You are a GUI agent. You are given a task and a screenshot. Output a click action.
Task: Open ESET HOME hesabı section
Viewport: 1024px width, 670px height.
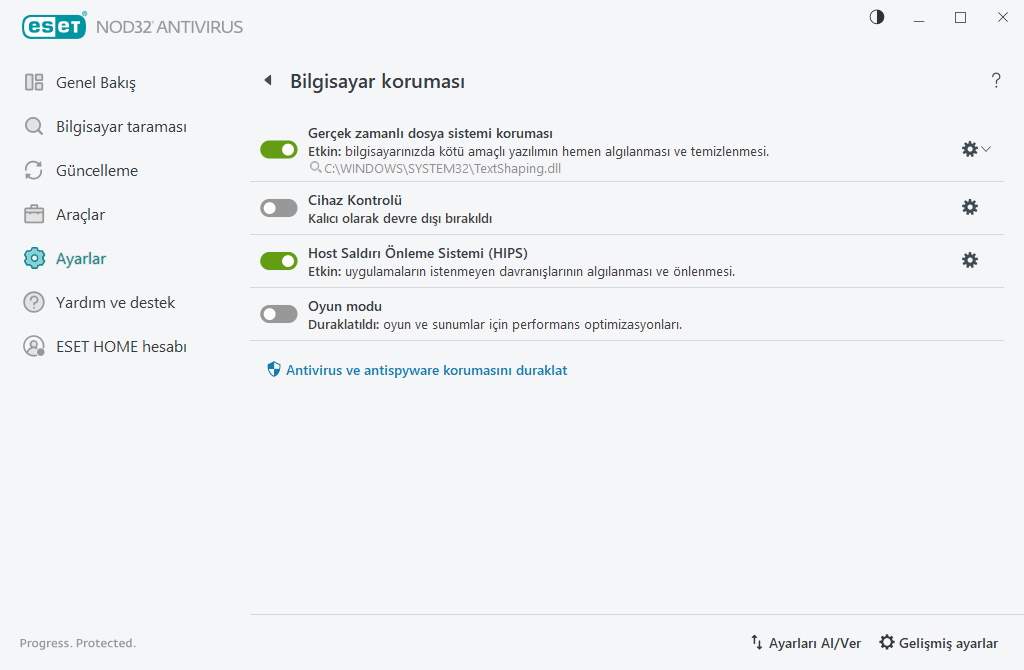121,346
